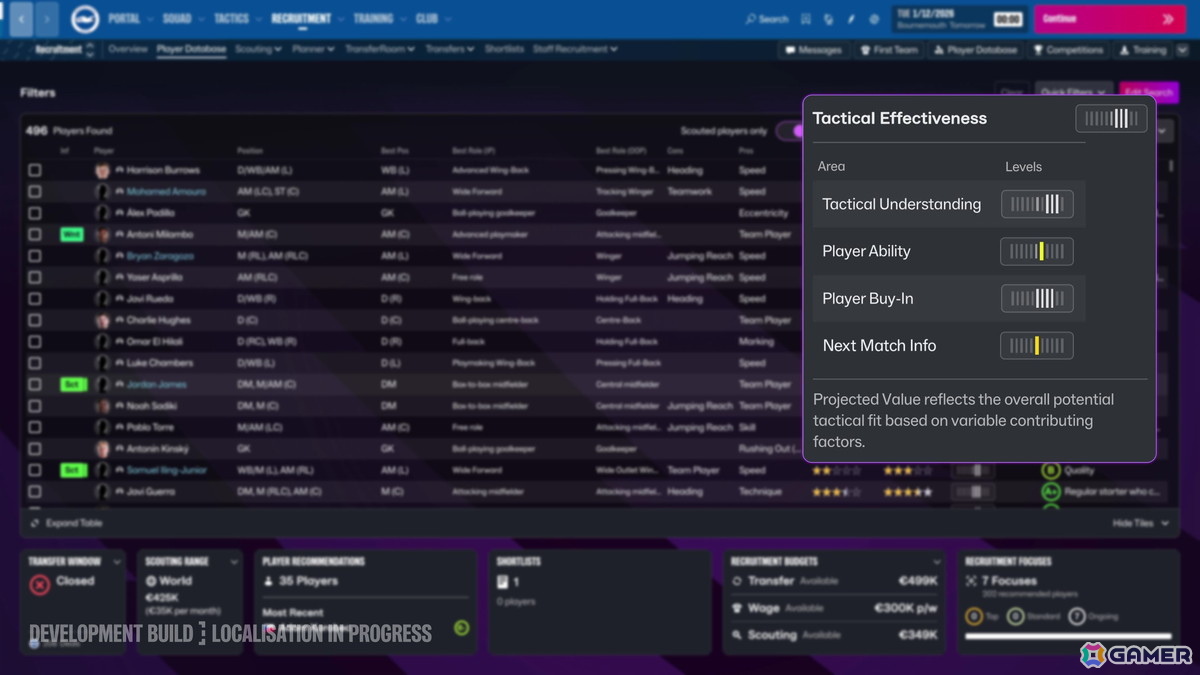
Task: Click the pencil edit icon in top bar
Action: [x=851, y=19]
